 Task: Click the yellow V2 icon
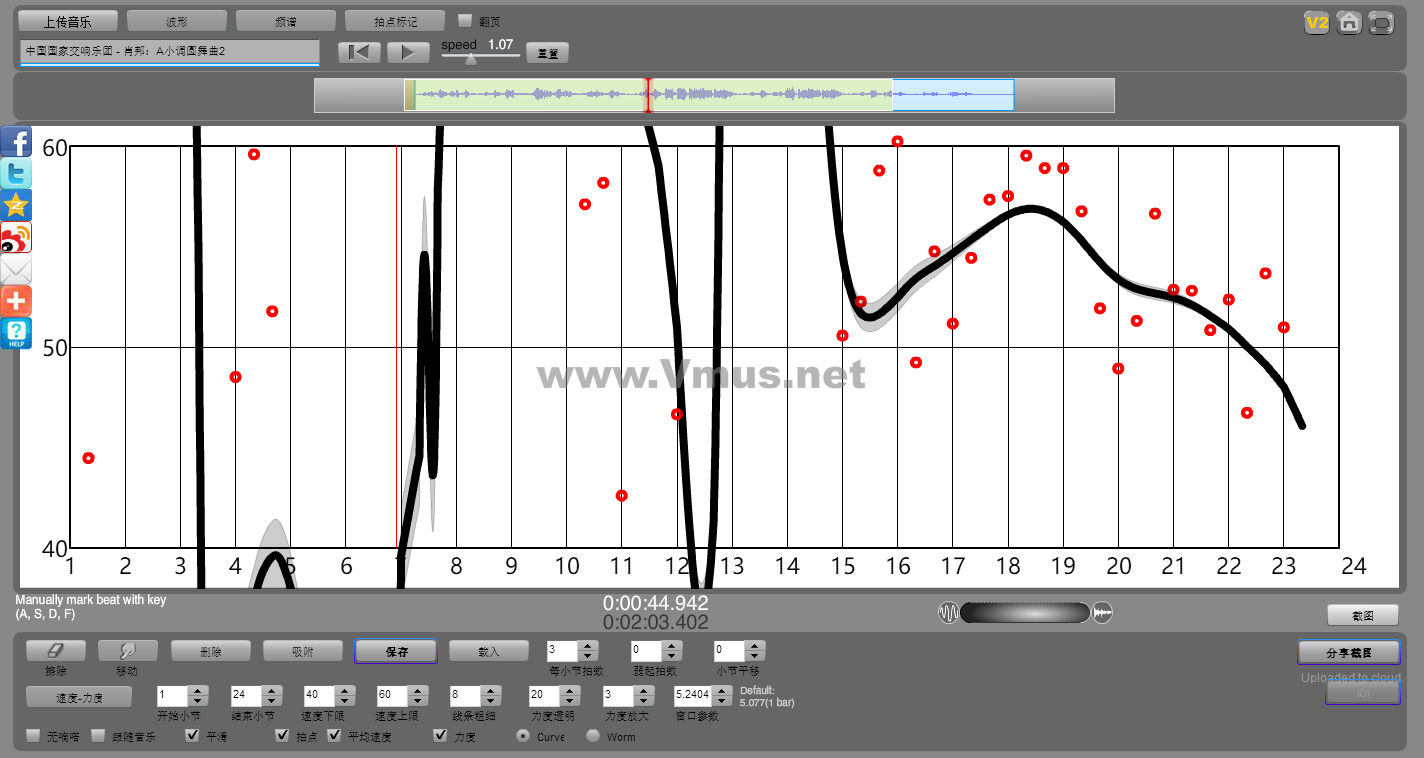pos(1317,22)
